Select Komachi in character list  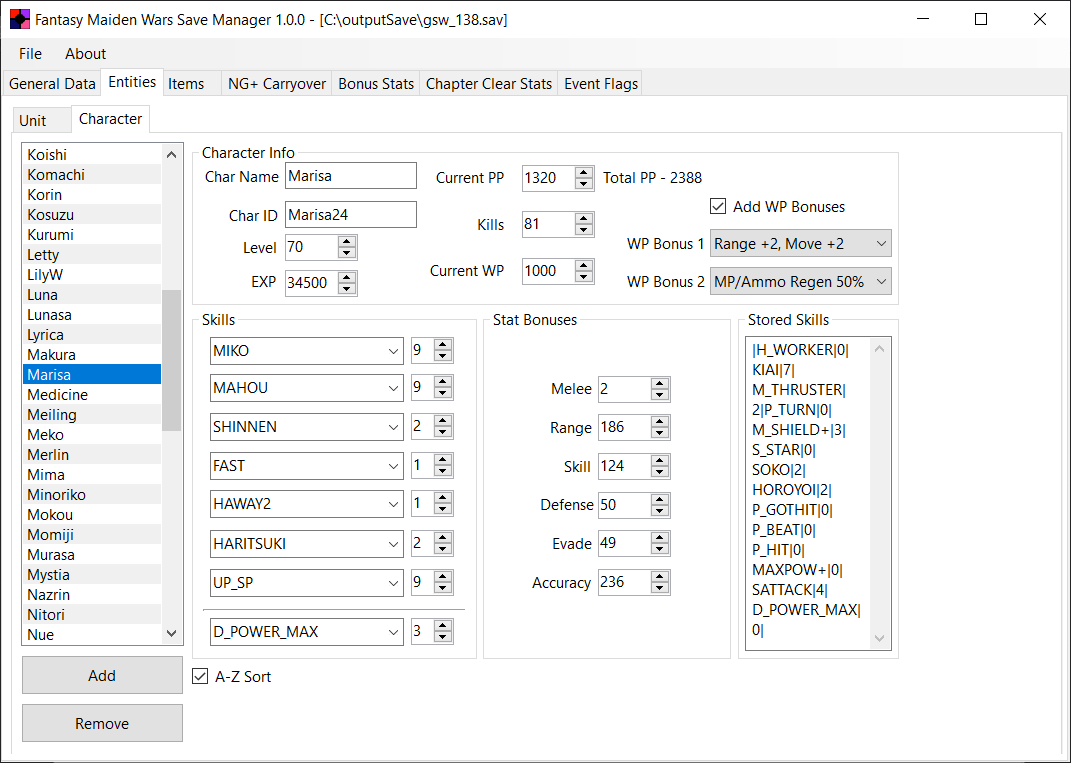92,175
